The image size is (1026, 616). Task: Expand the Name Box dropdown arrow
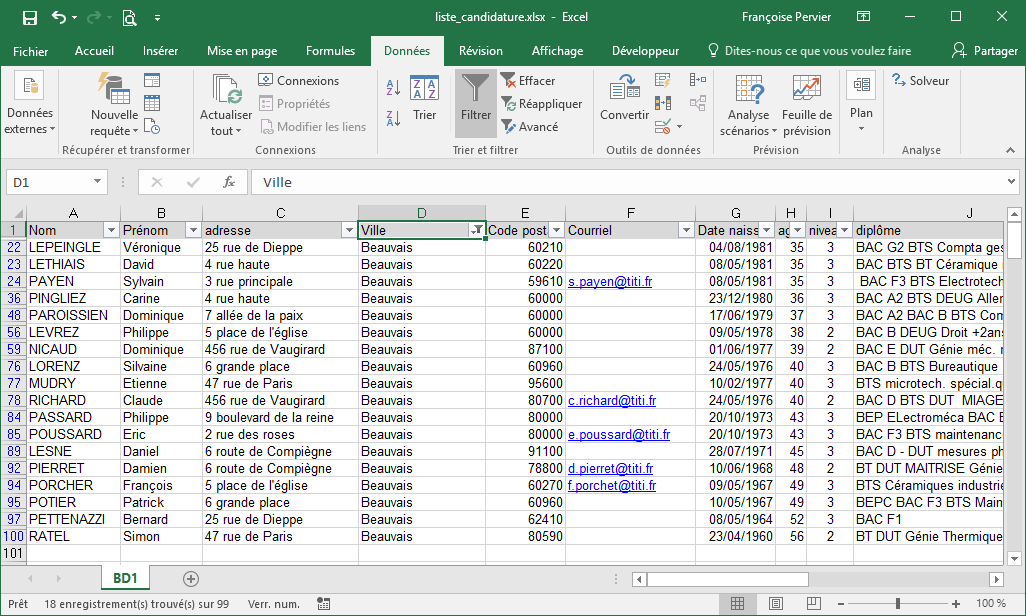(97, 182)
